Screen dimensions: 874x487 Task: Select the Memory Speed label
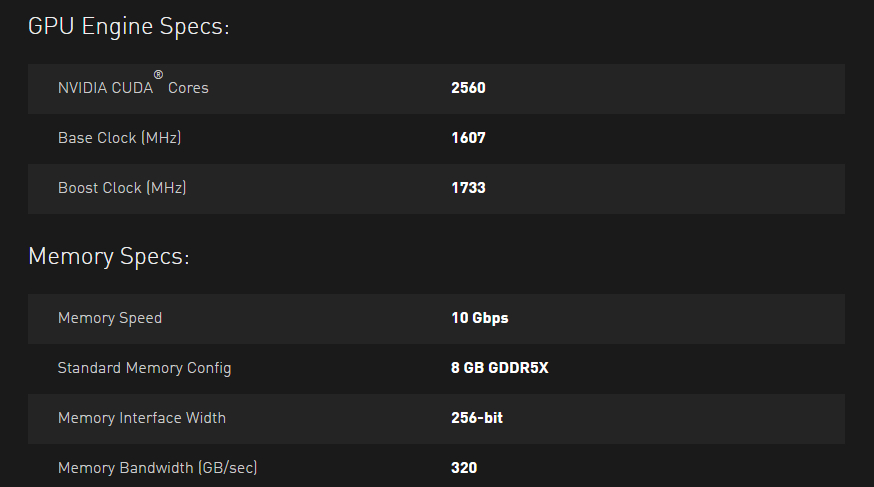110,318
